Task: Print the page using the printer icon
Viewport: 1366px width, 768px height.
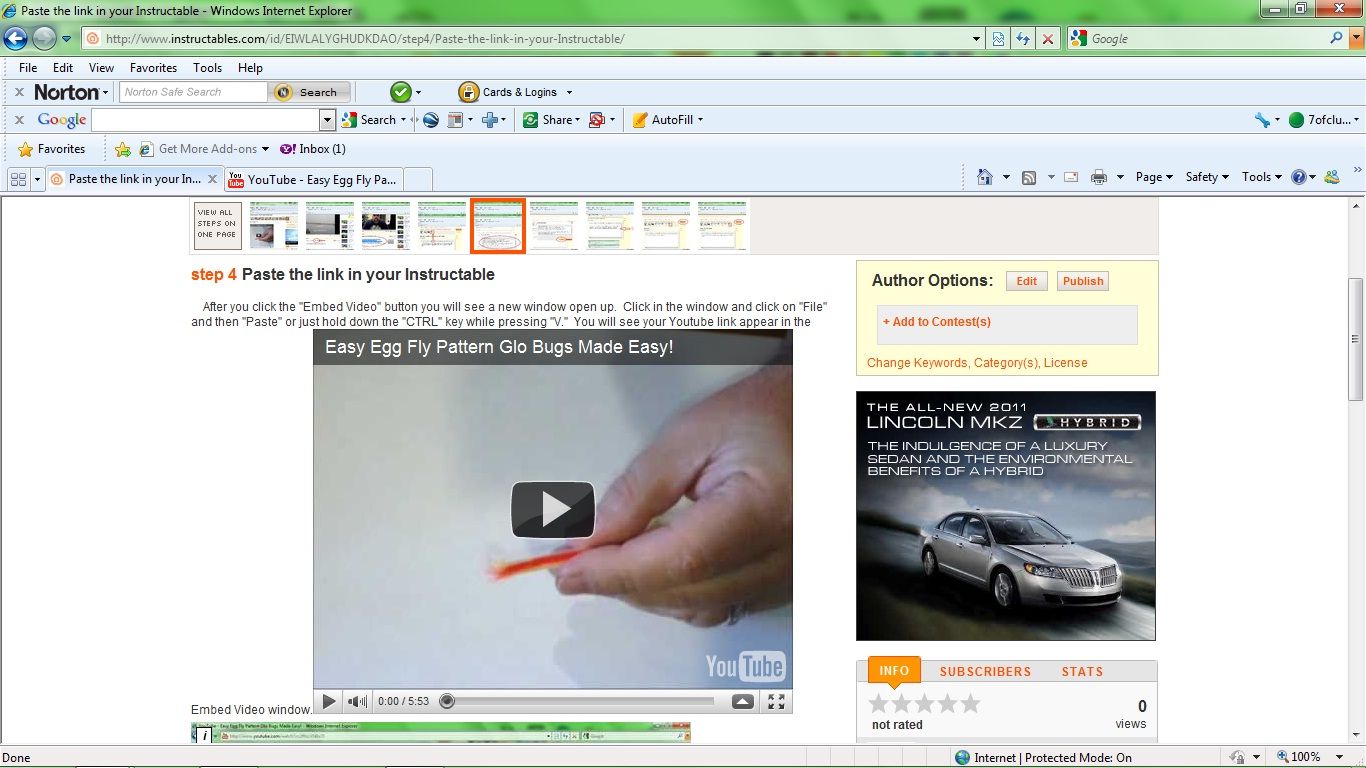Action: pyautogui.click(x=1098, y=176)
